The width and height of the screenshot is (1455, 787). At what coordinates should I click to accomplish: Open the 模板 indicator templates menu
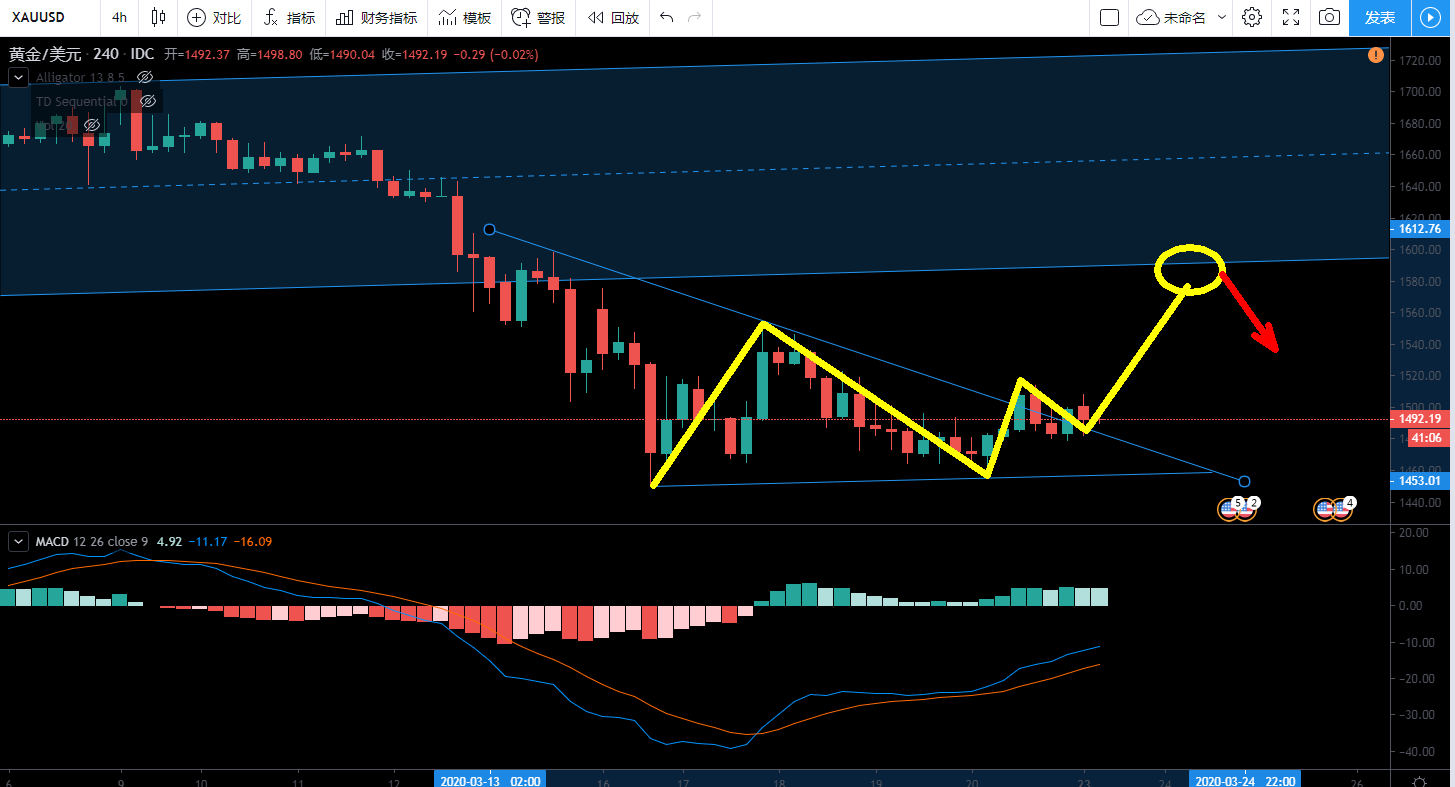[x=465, y=17]
